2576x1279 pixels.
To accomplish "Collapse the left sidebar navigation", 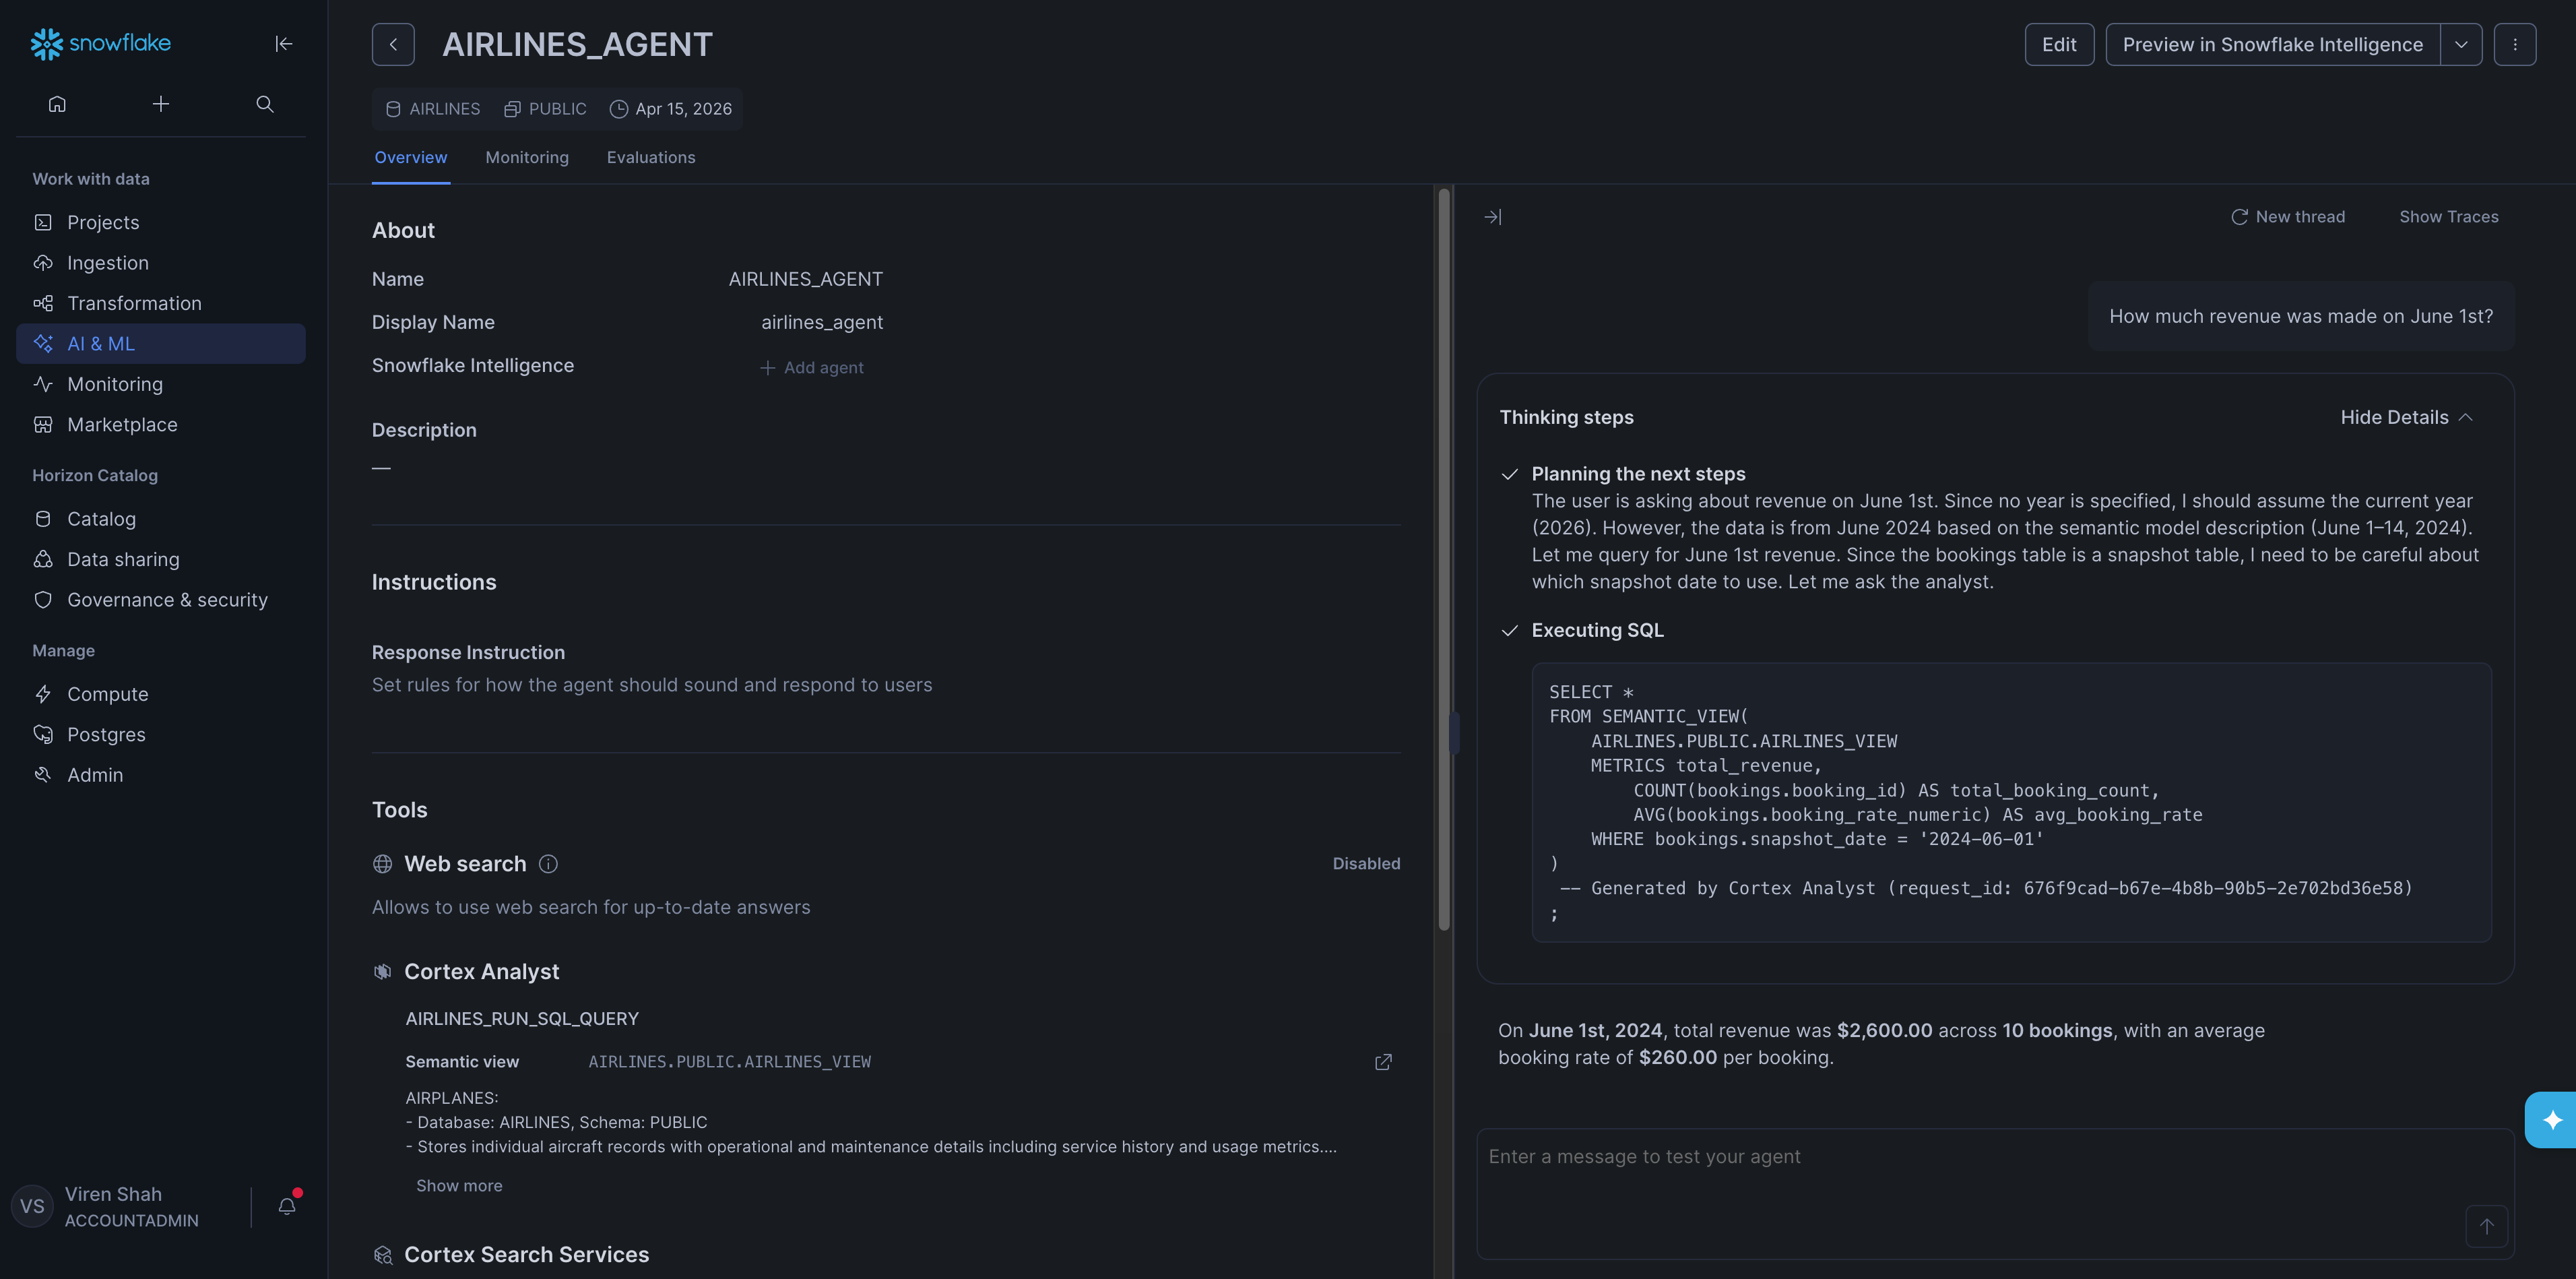I will click(284, 44).
